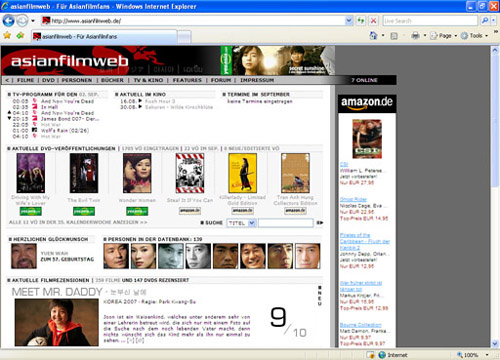Screen dimensions: 500x360
Task: Click the Killerlady DVD cover thumbnail
Action: [x=242, y=173]
